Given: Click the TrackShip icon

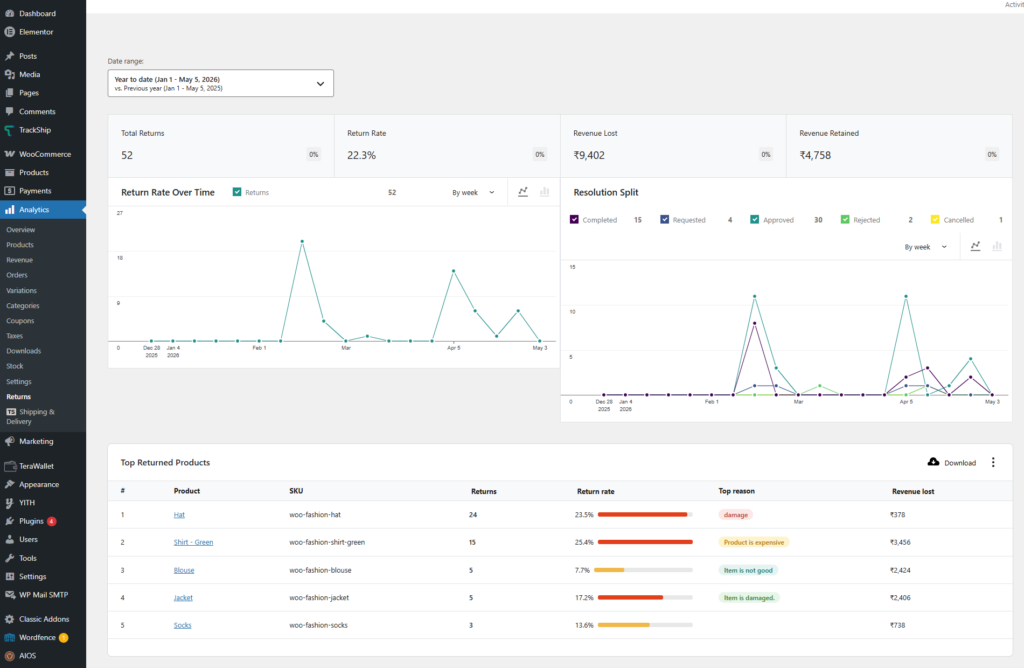Looking at the screenshot, I should [10, 130].
